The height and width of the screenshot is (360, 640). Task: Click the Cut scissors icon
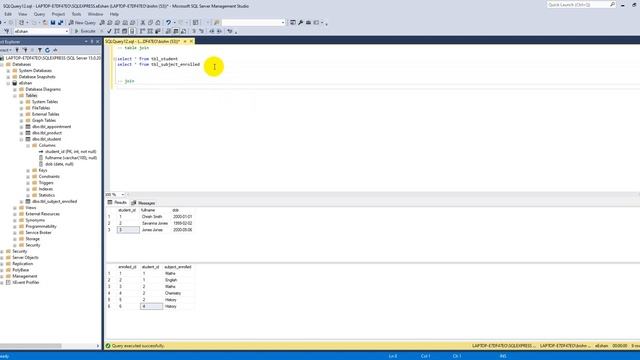(x=143, y=22)
